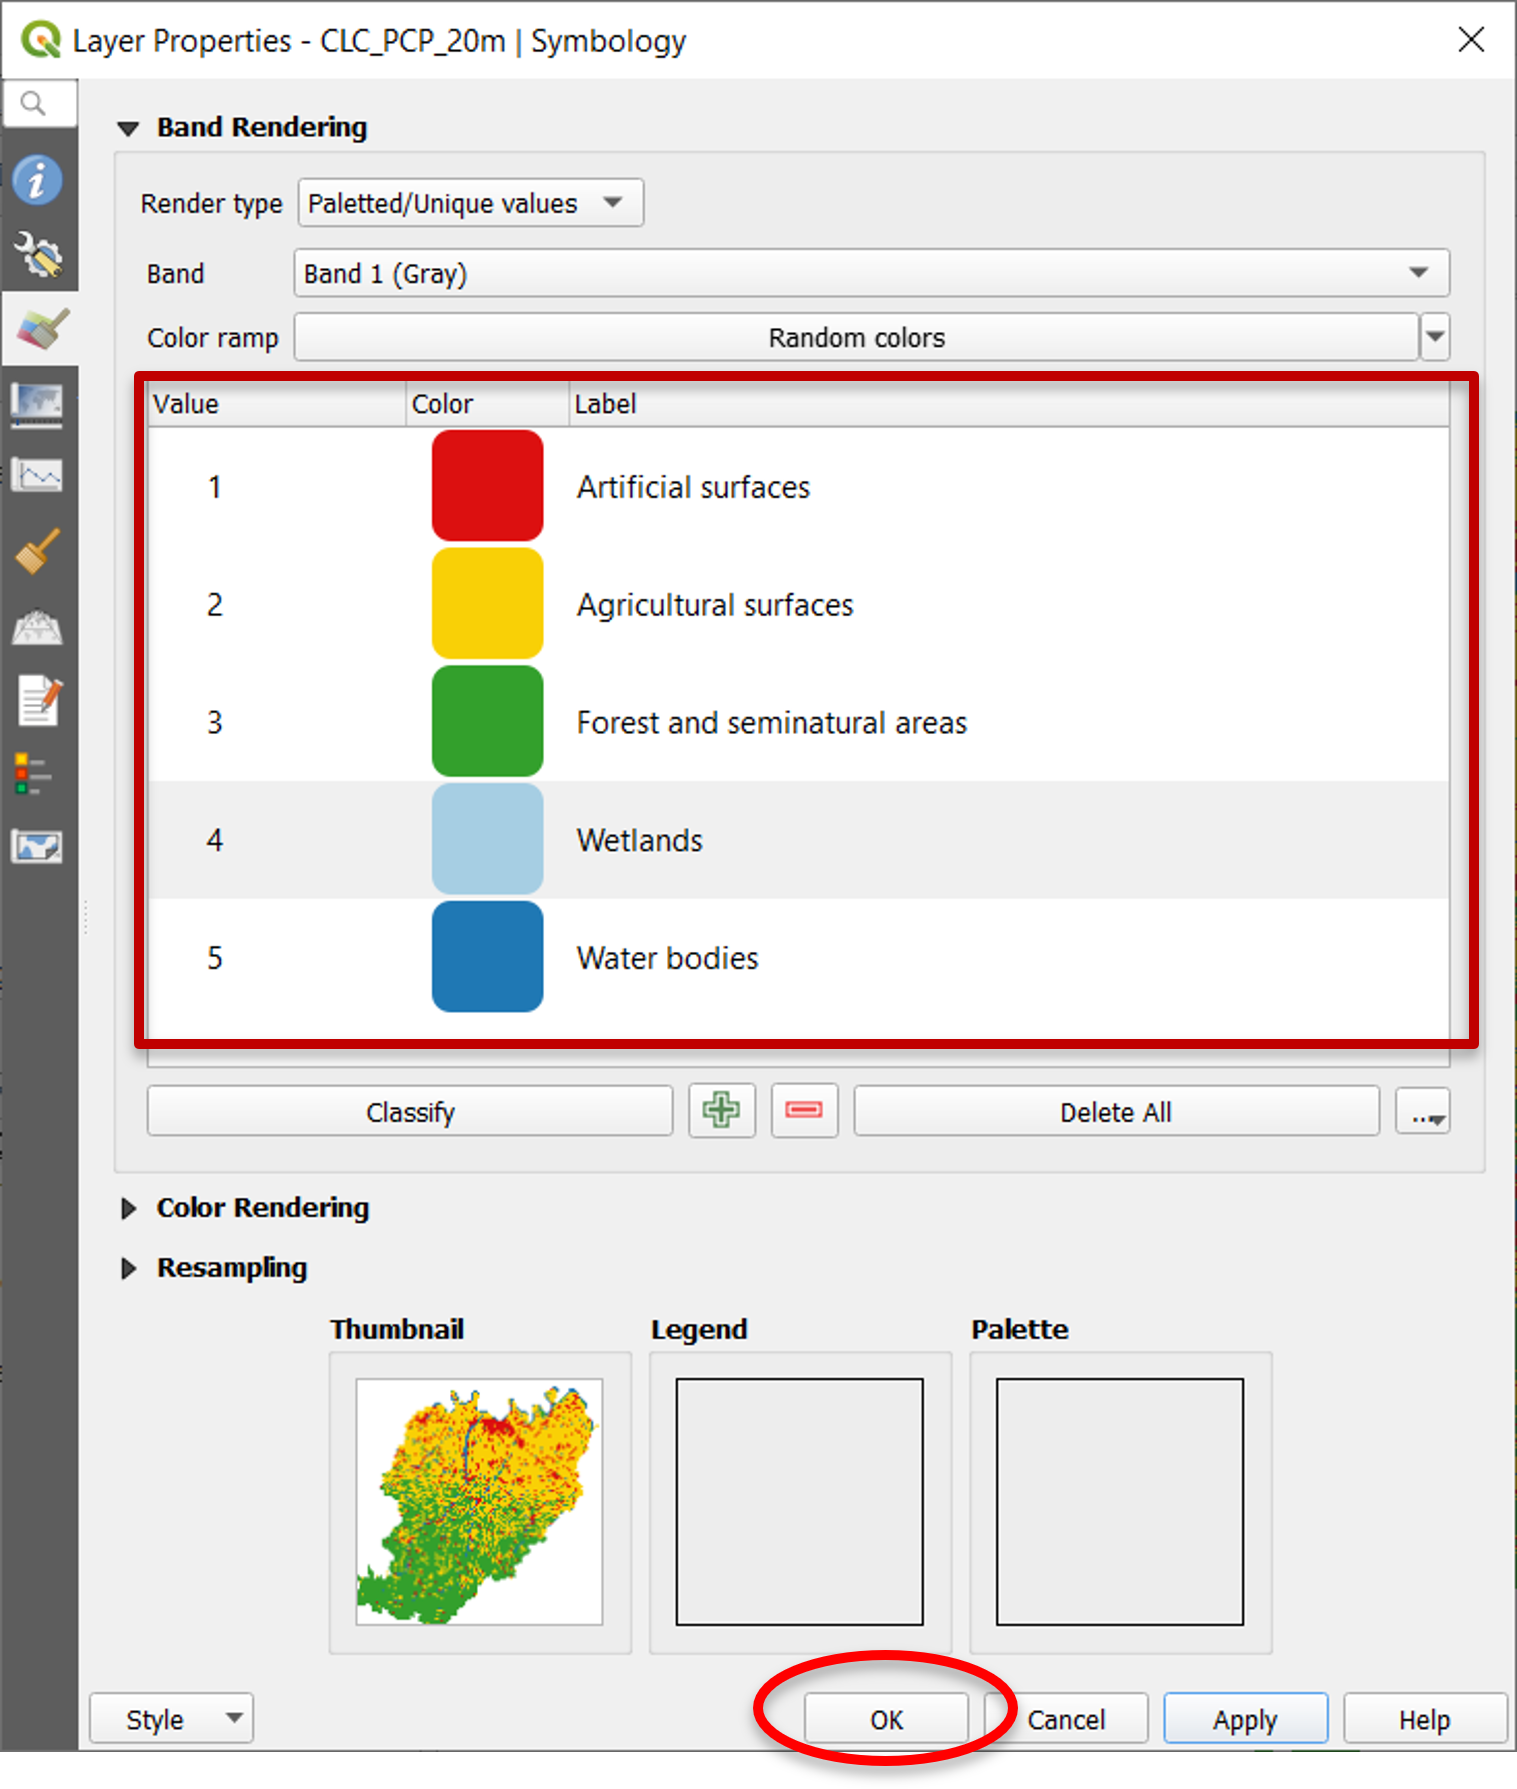Image resolution: width=1517 pixels, height=1789 pixels.
Task: Click the Legend preview box
Action: tap(800, 1502)
